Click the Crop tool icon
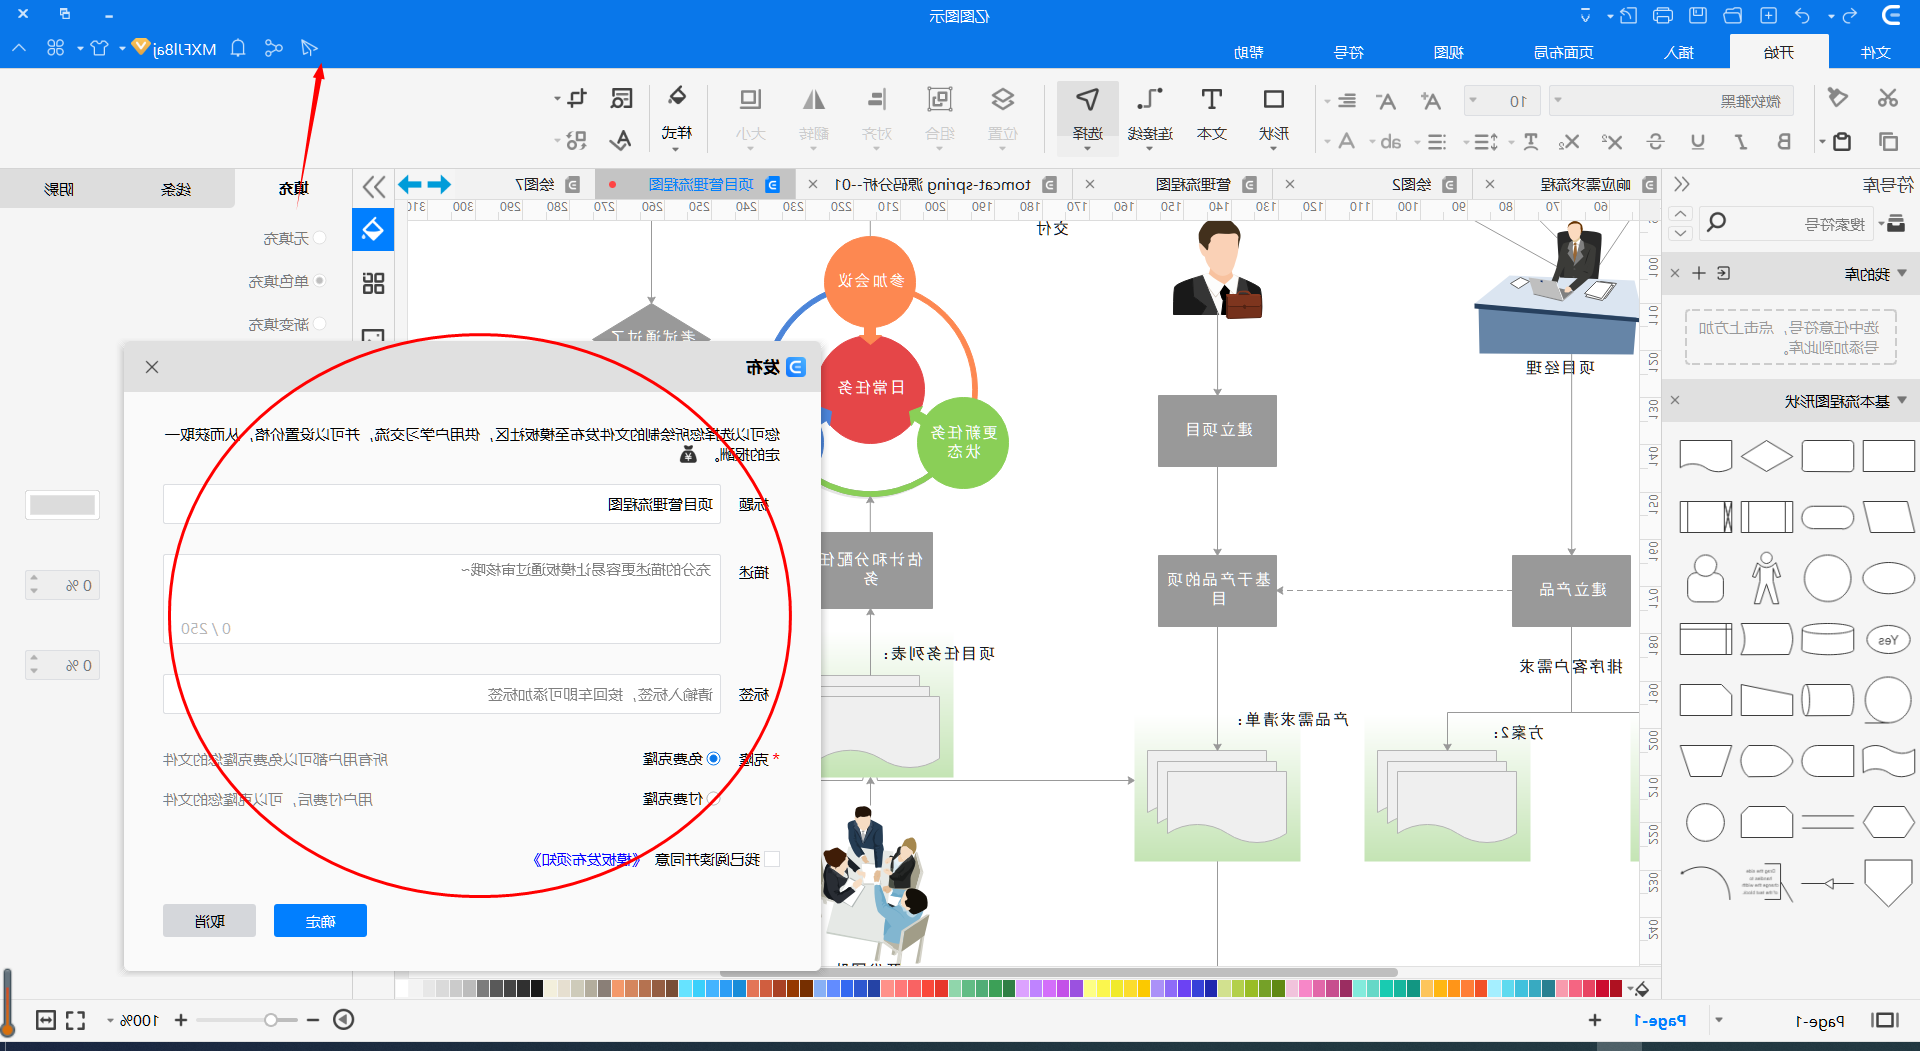The image size is (1920, 1051). click(577, 98)
